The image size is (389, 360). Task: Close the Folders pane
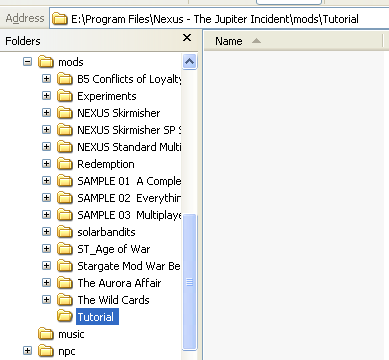(187, 38)
